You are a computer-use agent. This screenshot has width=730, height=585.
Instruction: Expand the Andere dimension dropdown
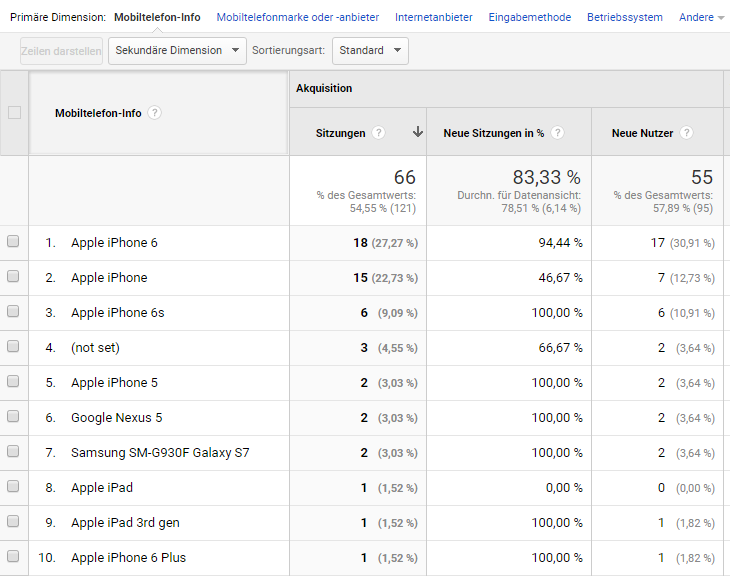701,18
